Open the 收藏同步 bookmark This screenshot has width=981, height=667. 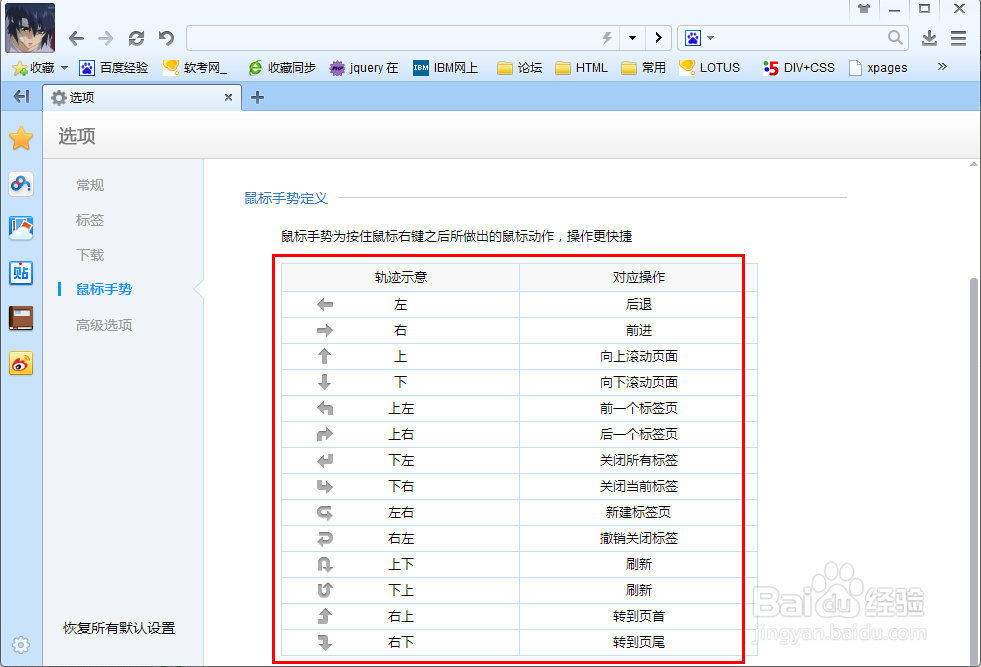coord(282,68)
